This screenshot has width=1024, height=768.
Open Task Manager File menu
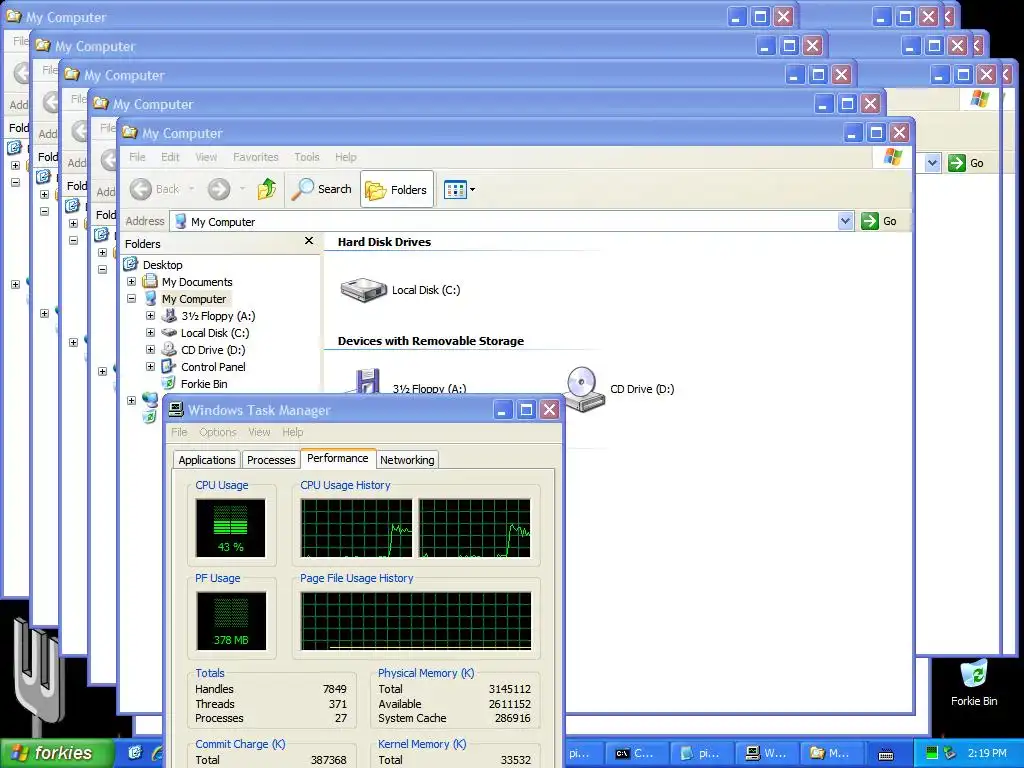(x=179, y=432)
